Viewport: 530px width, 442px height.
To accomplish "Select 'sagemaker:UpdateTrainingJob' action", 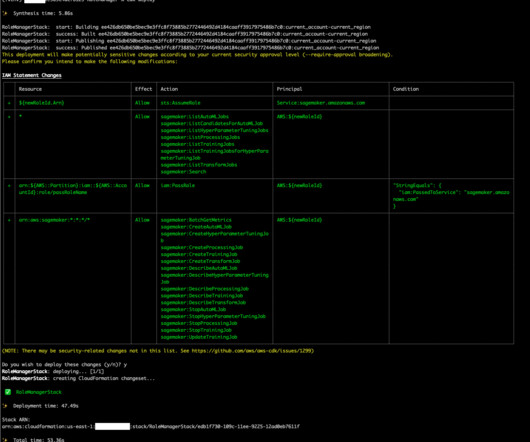I will point(199,337).
